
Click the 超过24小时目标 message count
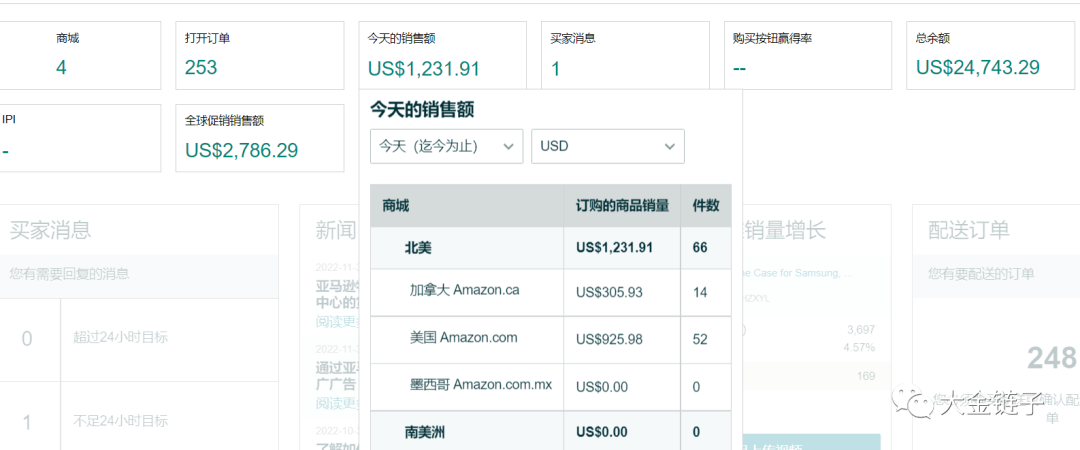[x=27, y=338]
